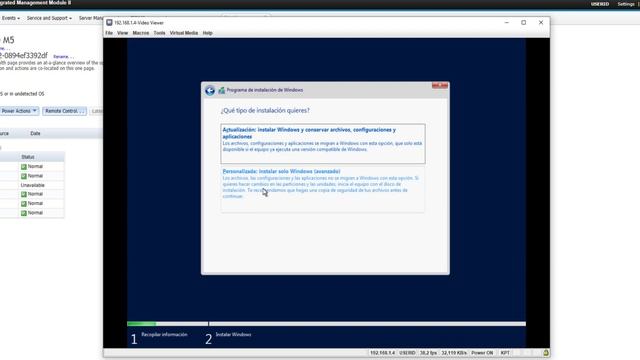This screenshot has height=360, width=640.
Task: Click the Windows setup program icon
Action: click(x=221, y=90)
